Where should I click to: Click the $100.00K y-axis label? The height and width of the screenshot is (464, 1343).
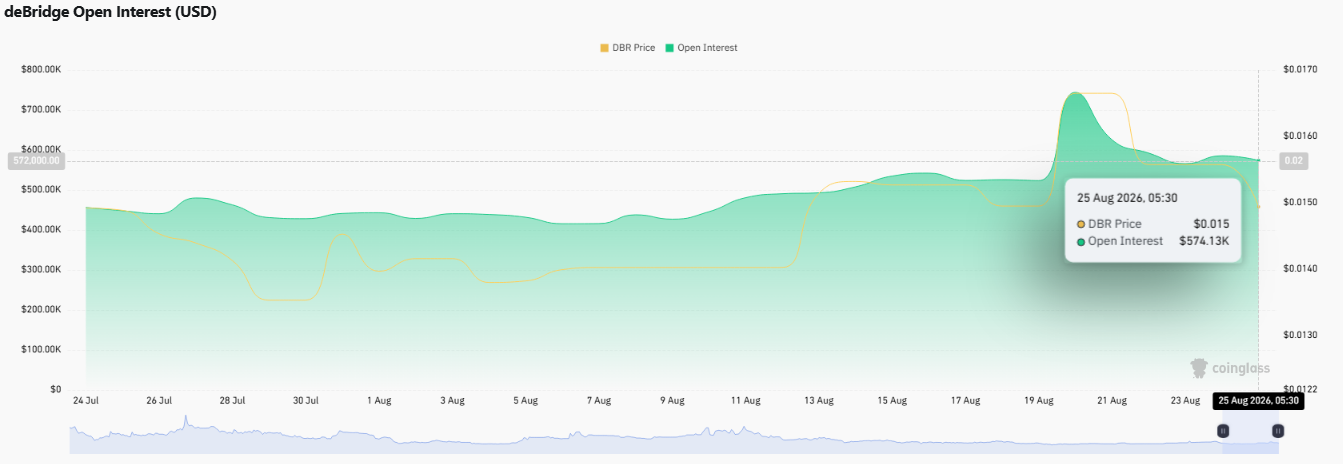41,349
